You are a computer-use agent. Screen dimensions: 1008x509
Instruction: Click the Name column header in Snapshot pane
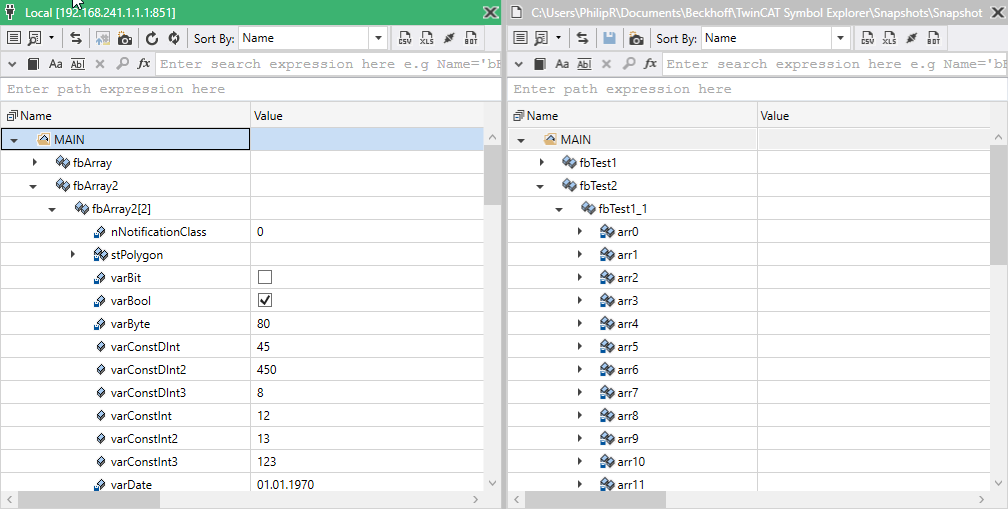[x=633, y=116]
